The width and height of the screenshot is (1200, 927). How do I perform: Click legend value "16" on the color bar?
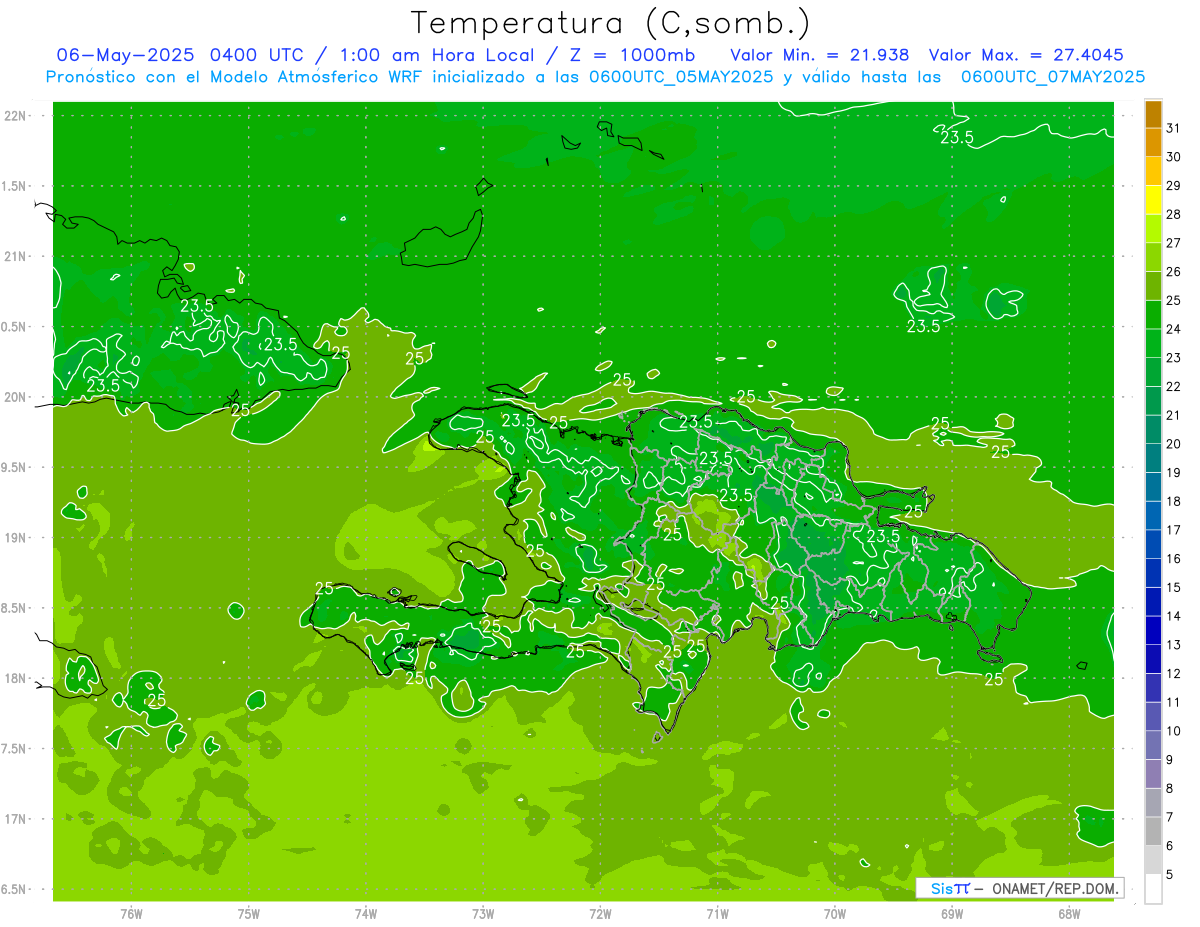pos(1174,559)
